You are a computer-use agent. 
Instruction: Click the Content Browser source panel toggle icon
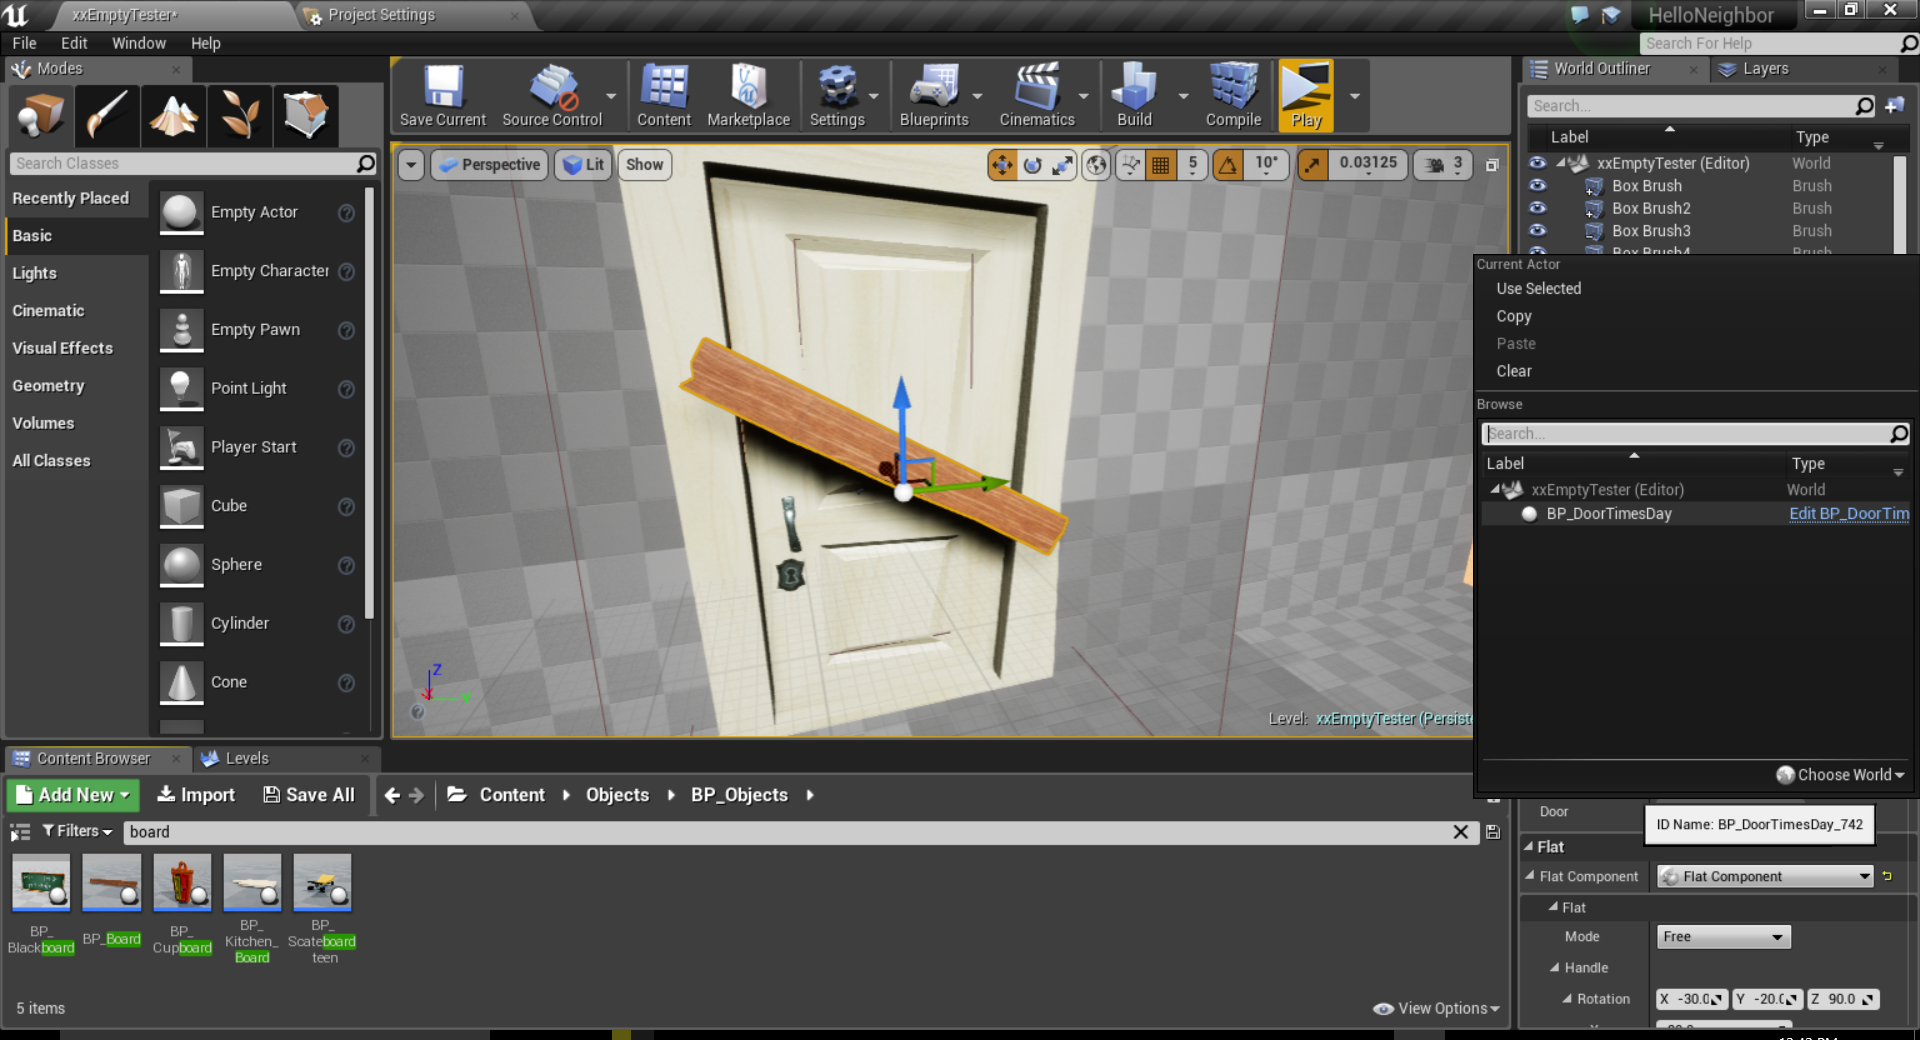coord(19,832)
